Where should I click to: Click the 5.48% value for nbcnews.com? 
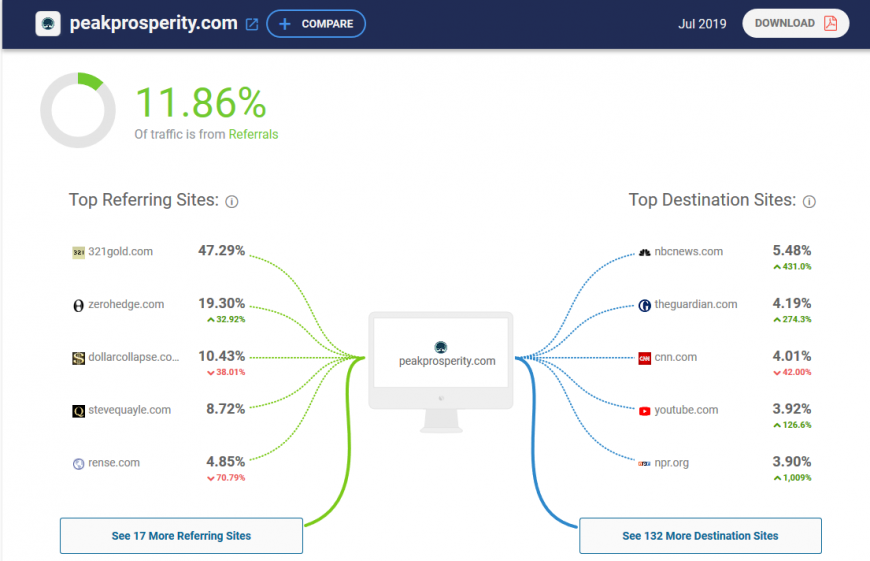pyautogui.click(x=792, y=250)
